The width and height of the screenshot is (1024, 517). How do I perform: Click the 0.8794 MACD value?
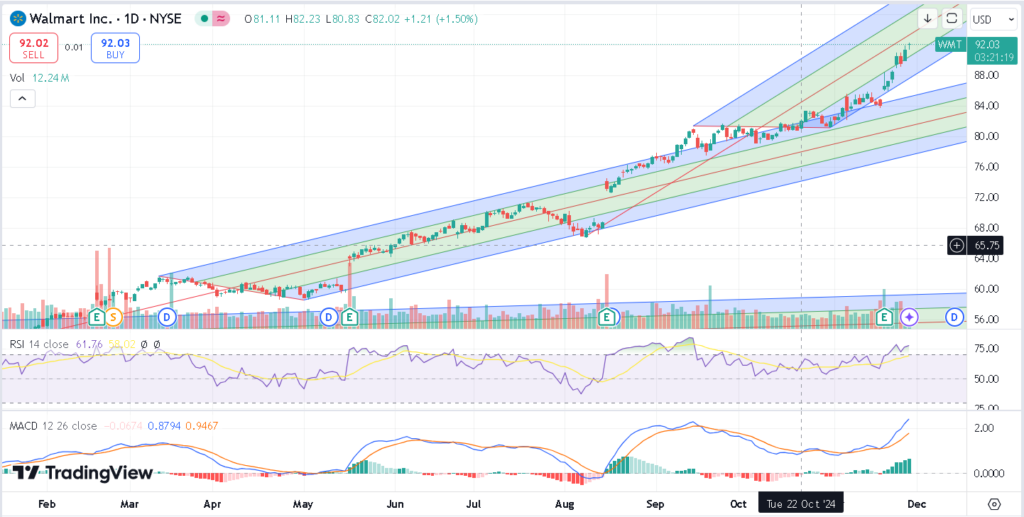[163, 426]
